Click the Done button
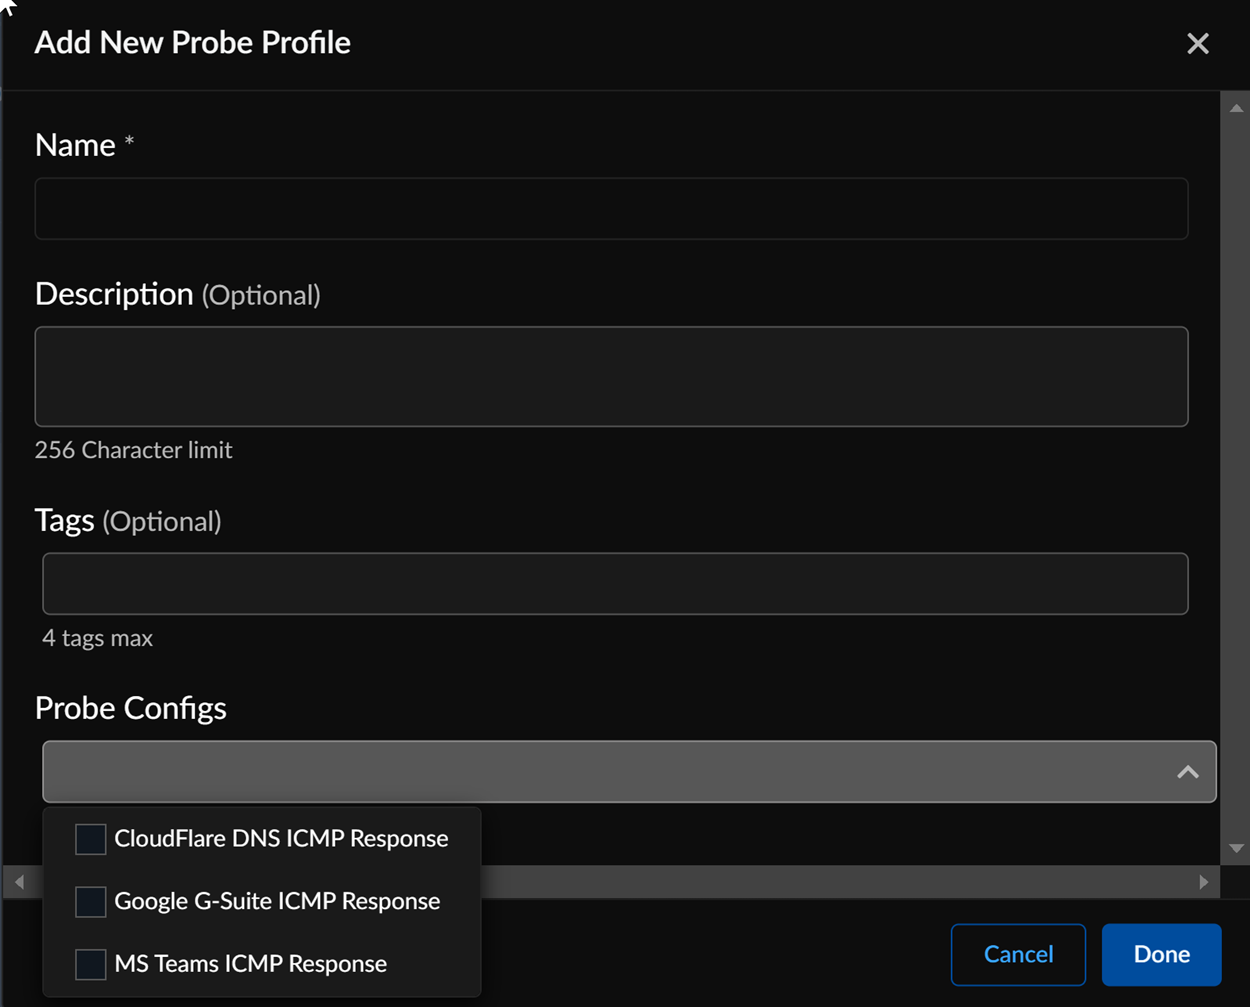The height and width of the screenshot is (1007, 1250). pyautogui.click(x=1161, y=955)
